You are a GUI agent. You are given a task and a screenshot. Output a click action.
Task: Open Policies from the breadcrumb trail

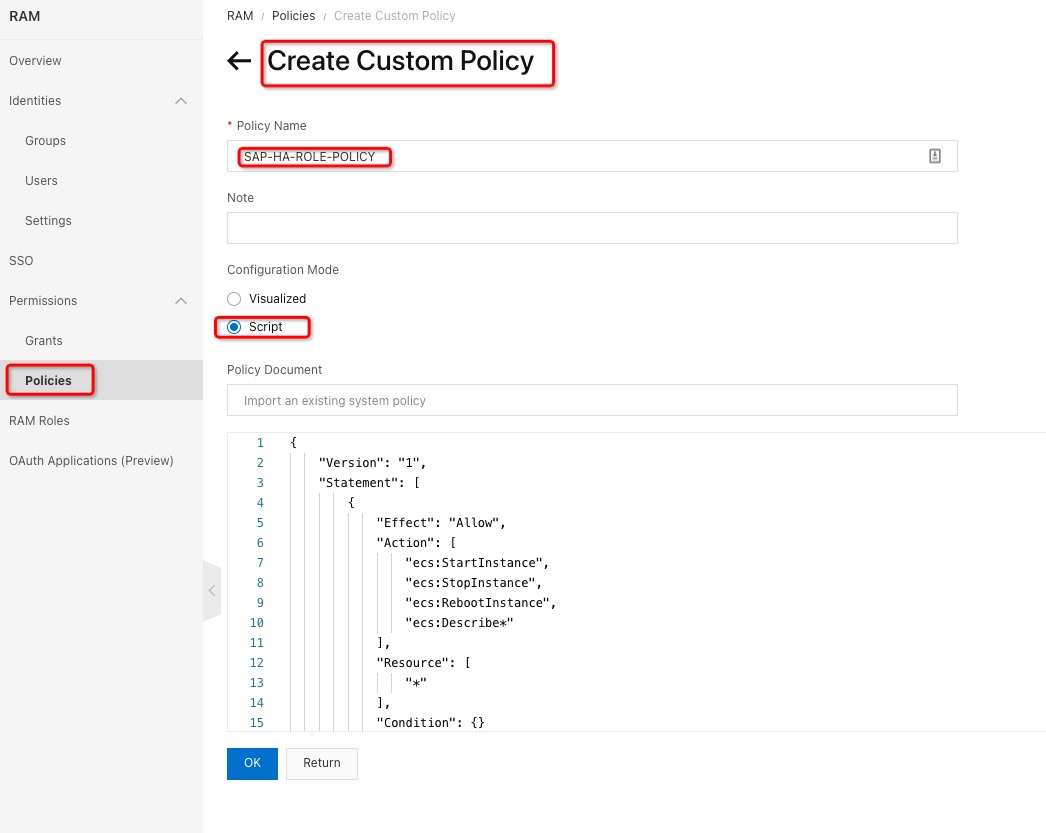[x=293, y=15]
